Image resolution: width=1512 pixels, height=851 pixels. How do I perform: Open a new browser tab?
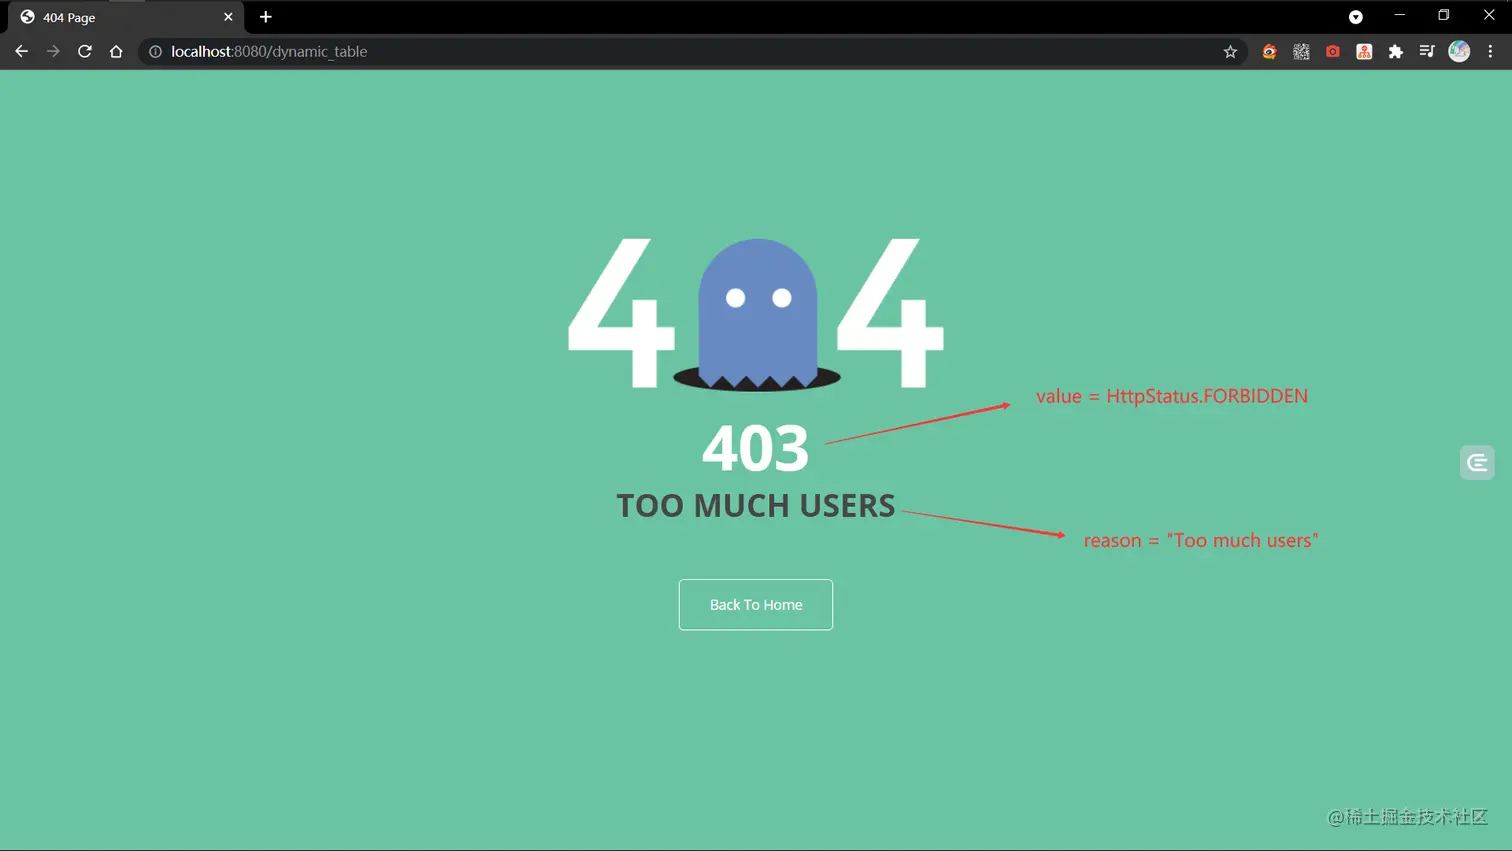tap(266, 17)
